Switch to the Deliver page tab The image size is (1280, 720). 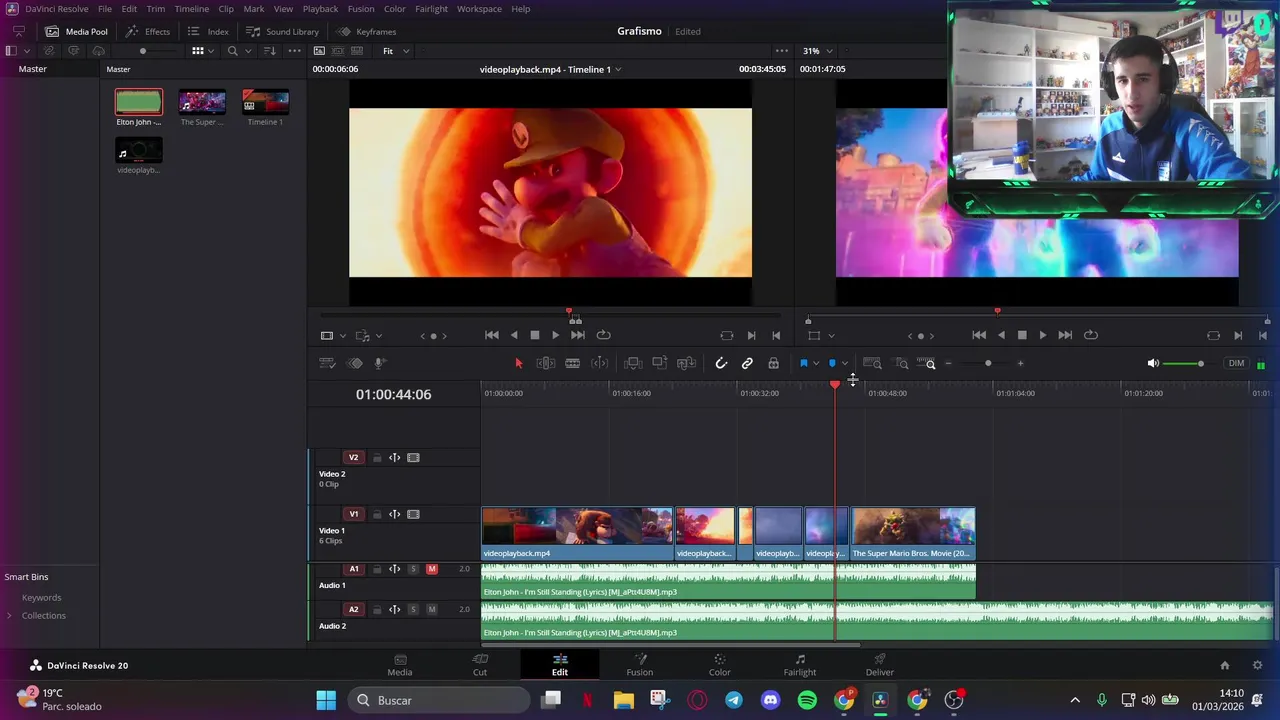(880, 665)
